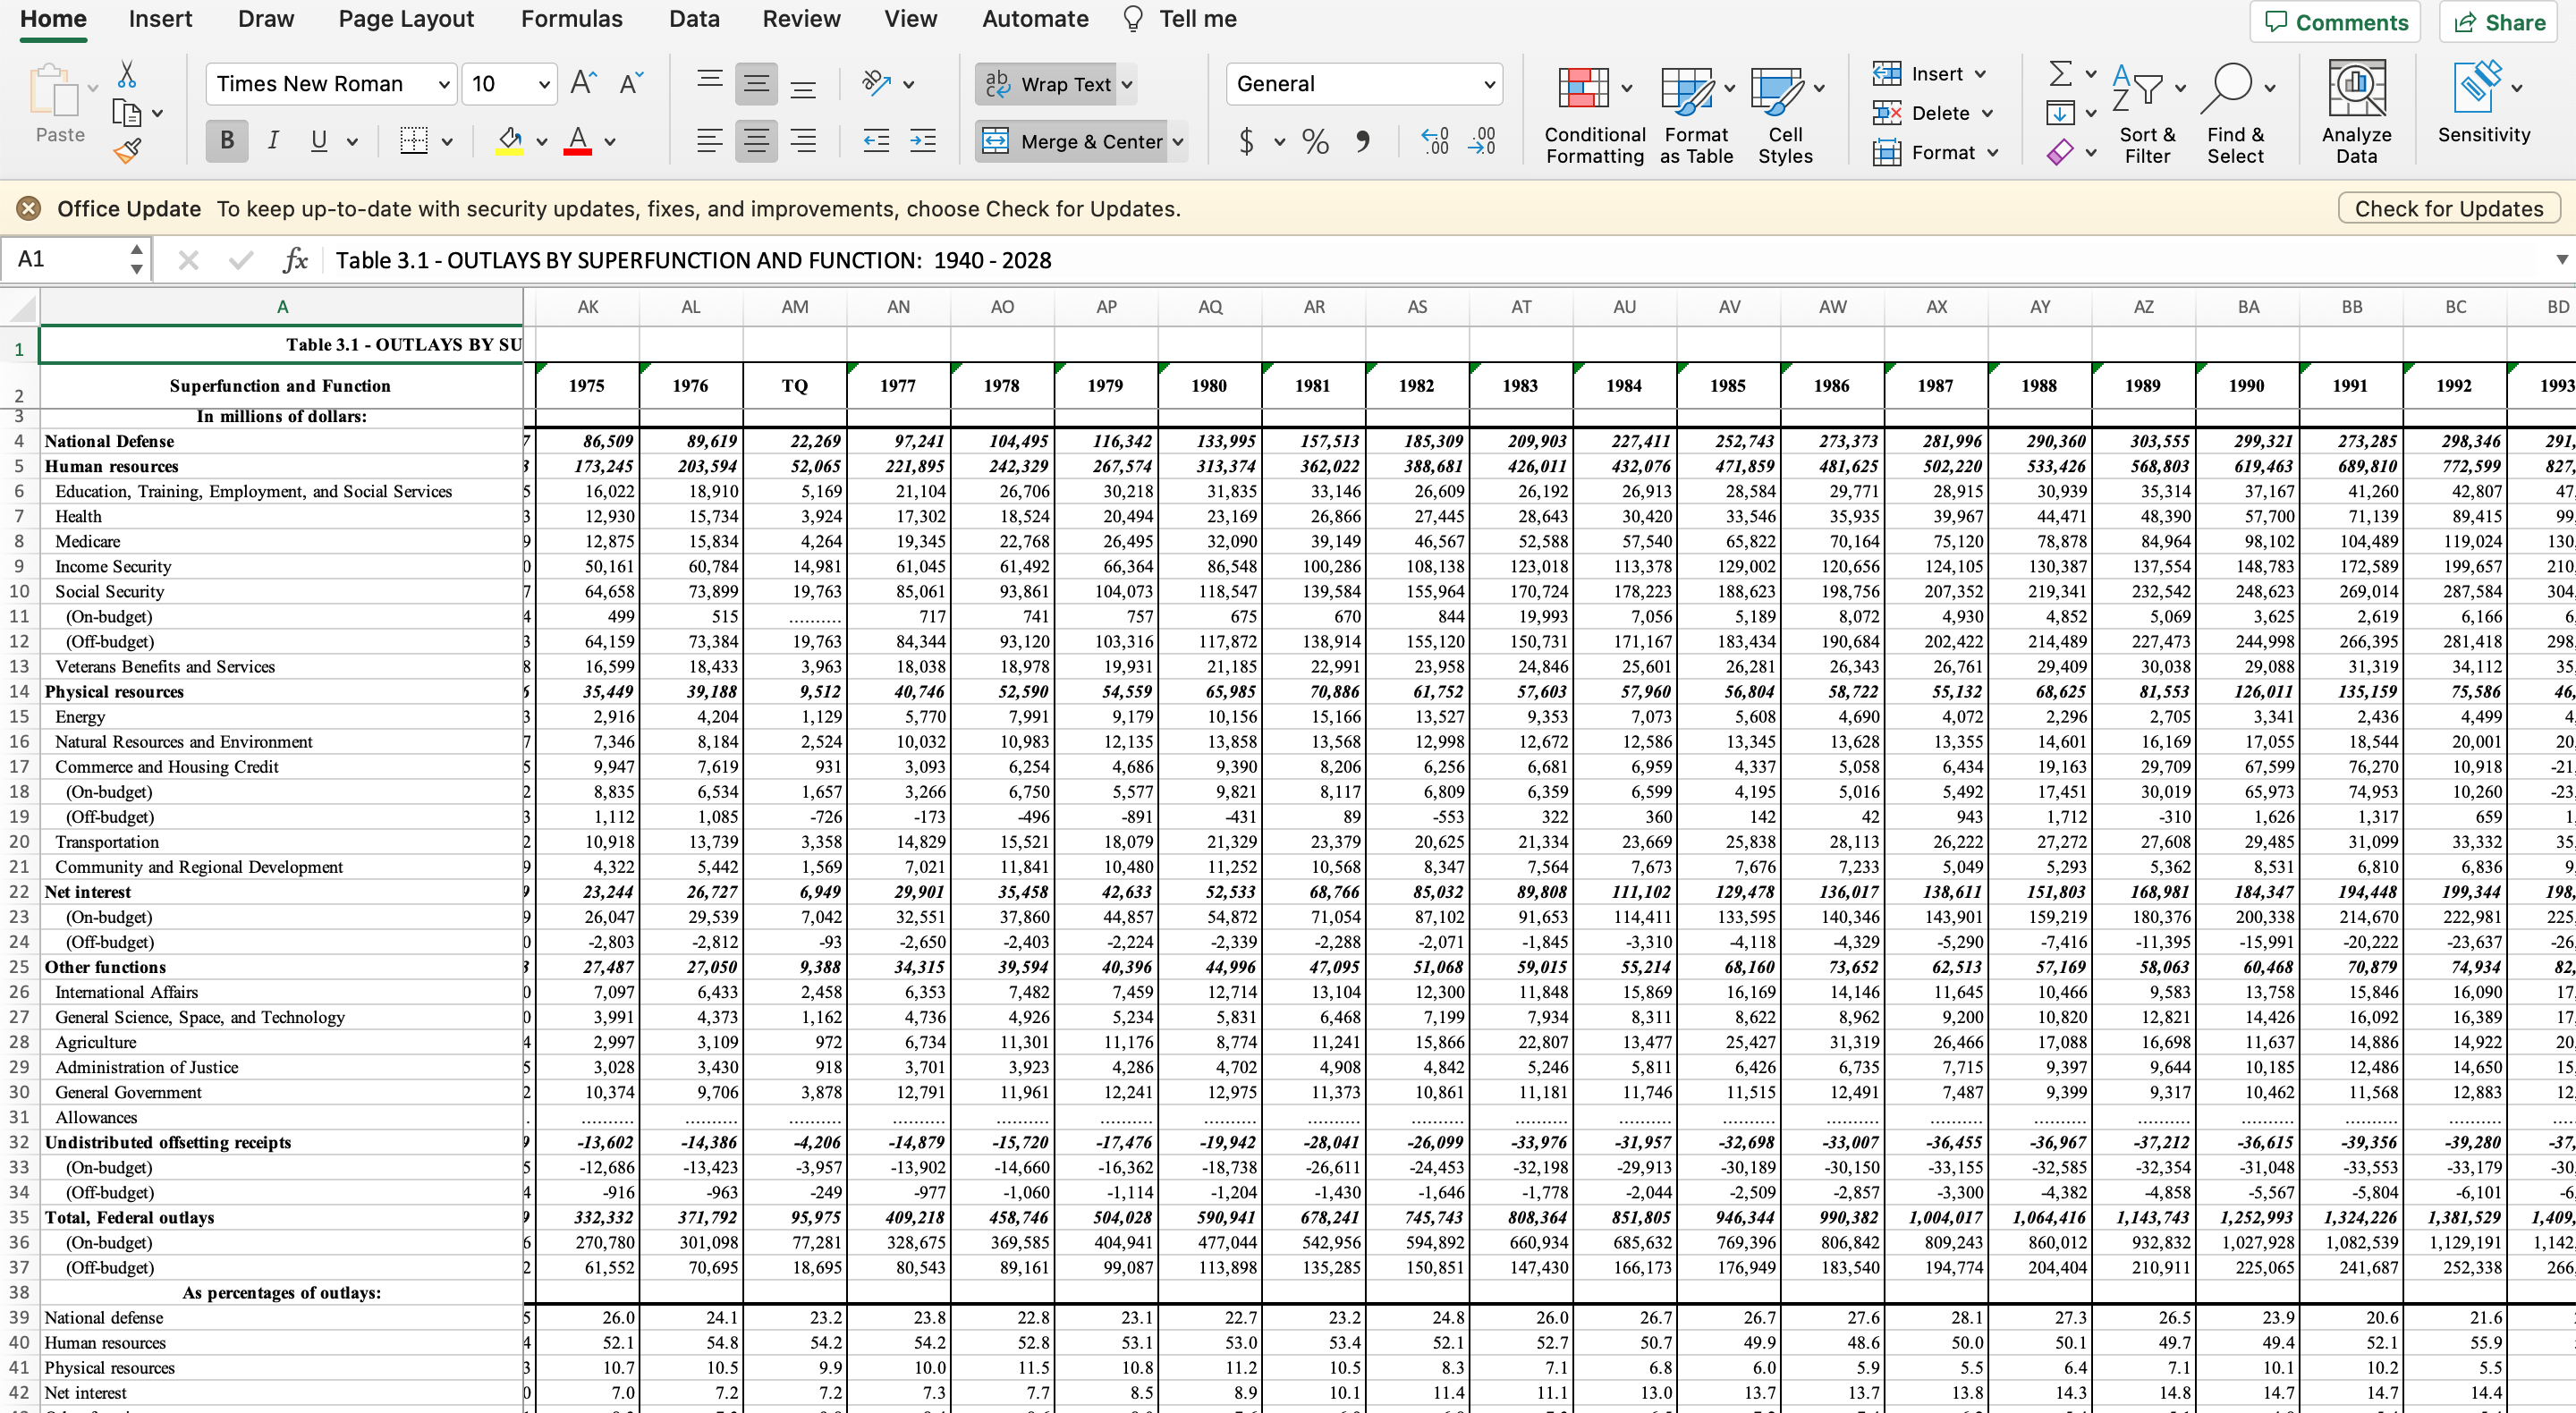Select the Data ribbon tab
The width and height of the screenshot is (2576, 1413).
pos(694,17)
